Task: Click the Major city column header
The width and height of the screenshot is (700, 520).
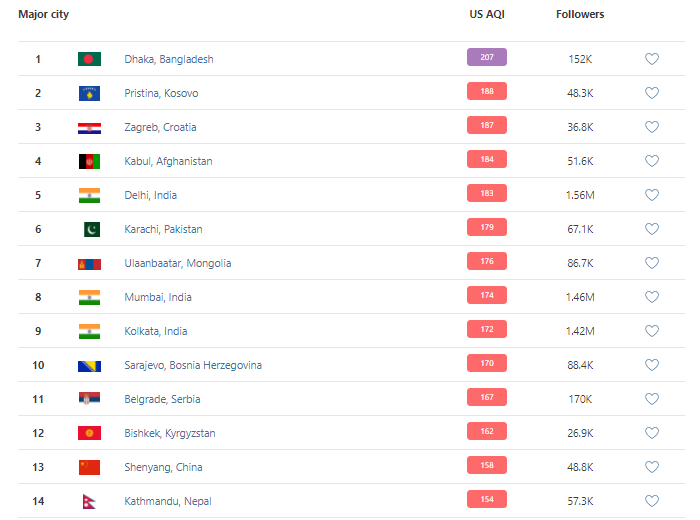Action: [43, 15]
